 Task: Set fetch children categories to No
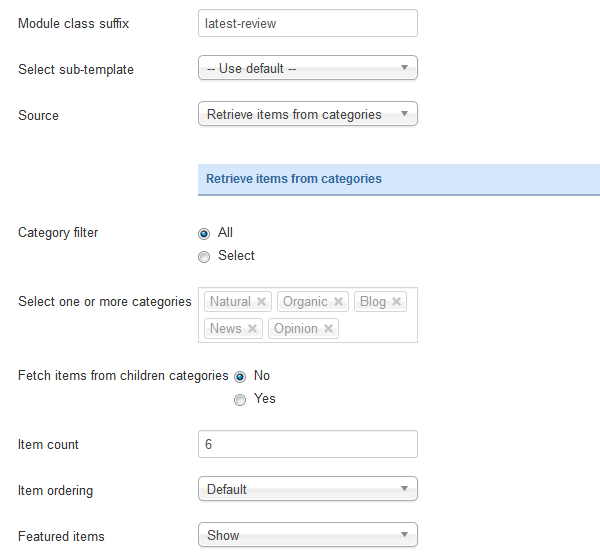[x=240, y=377]
